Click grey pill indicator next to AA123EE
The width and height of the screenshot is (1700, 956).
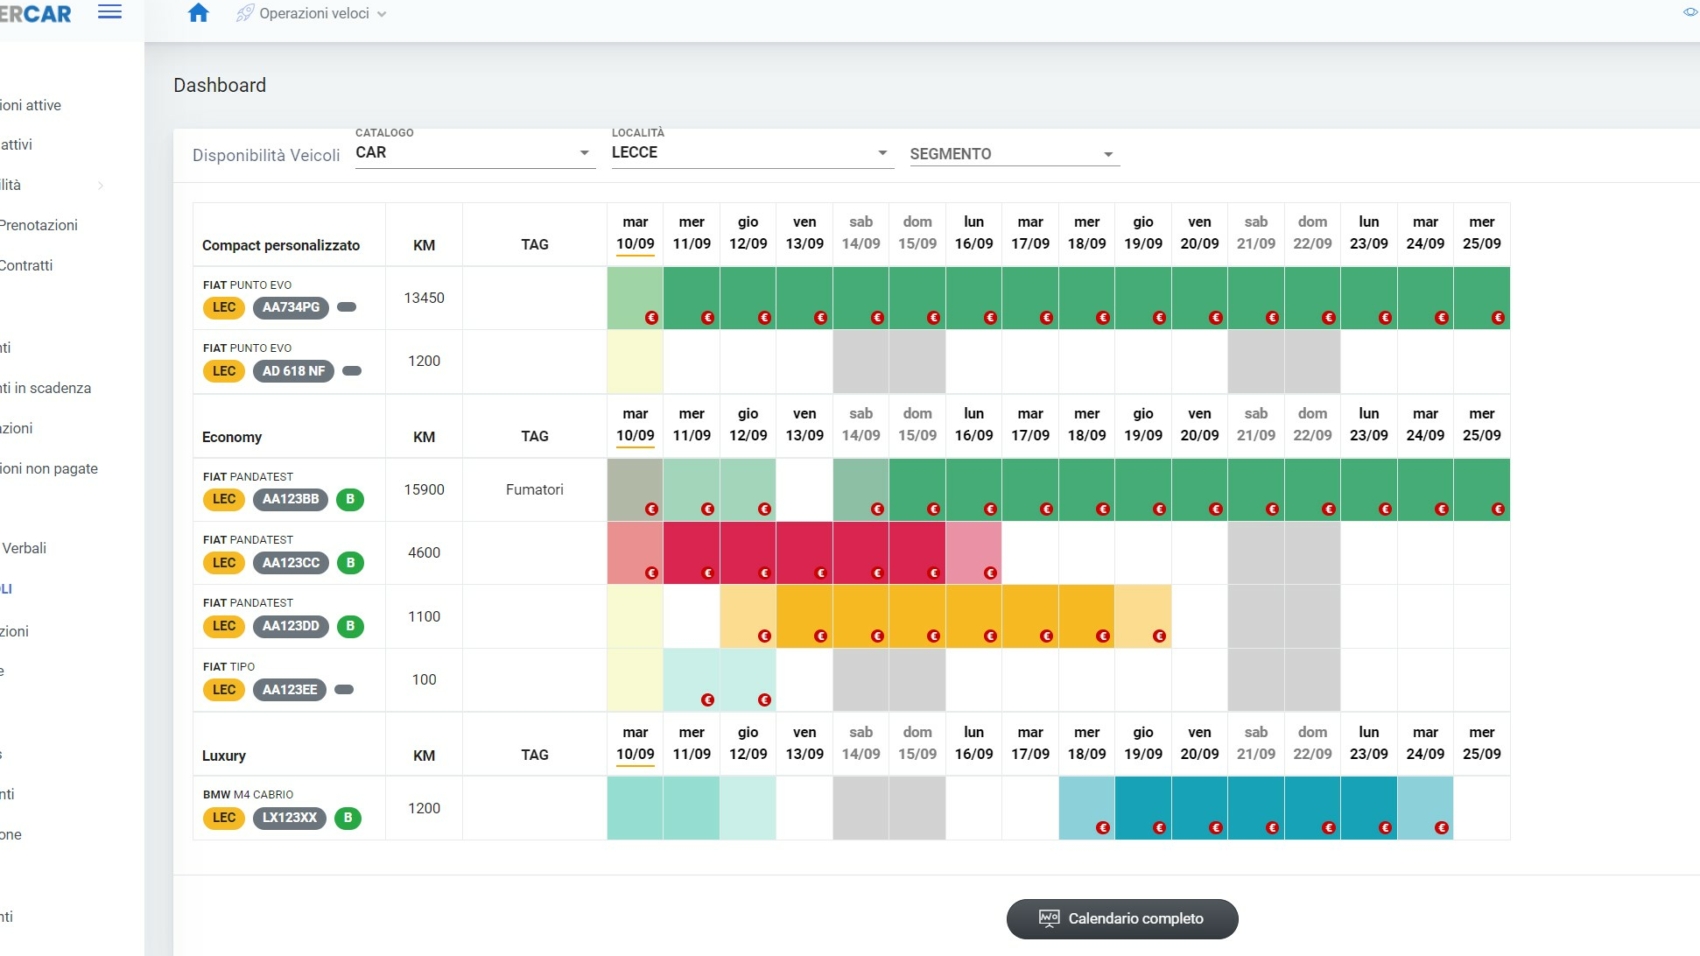coord(344,690)
